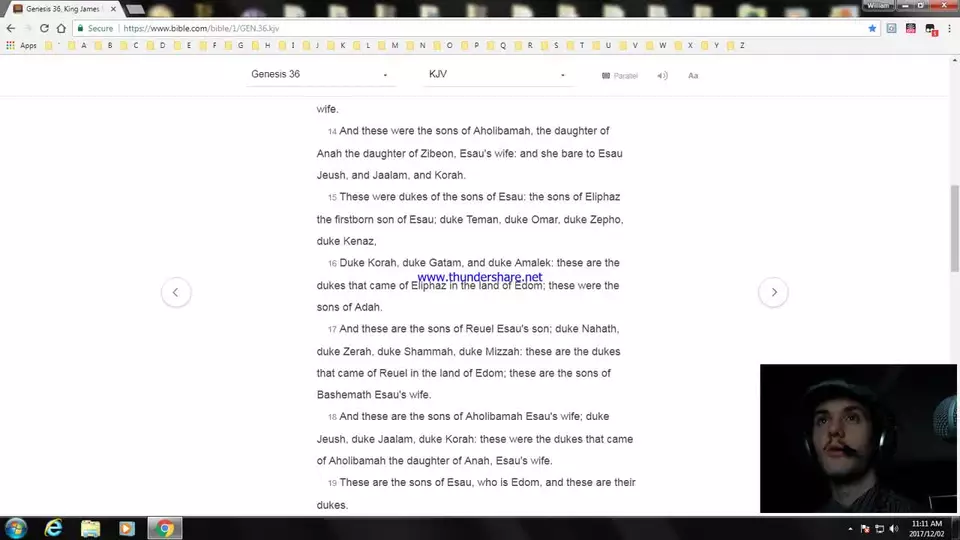Image resolution: width=960 pixels, height=540 pixels.
Task: Click the page vertical scrollbar
Action: tap(953, 230)
